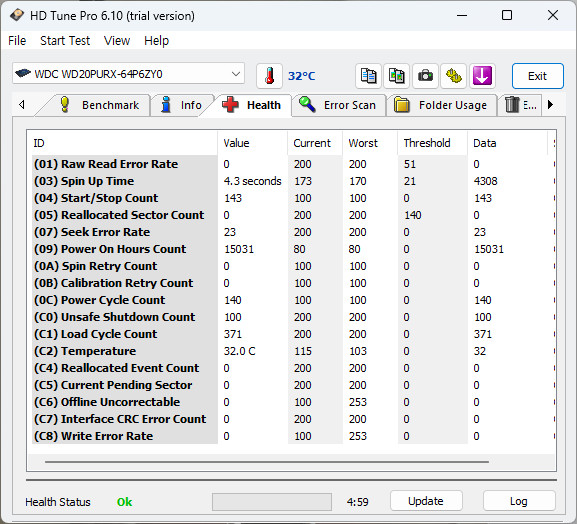Open the Help menu
The width and height of the screenshot is (577, 524).
[x=156, y=40]
